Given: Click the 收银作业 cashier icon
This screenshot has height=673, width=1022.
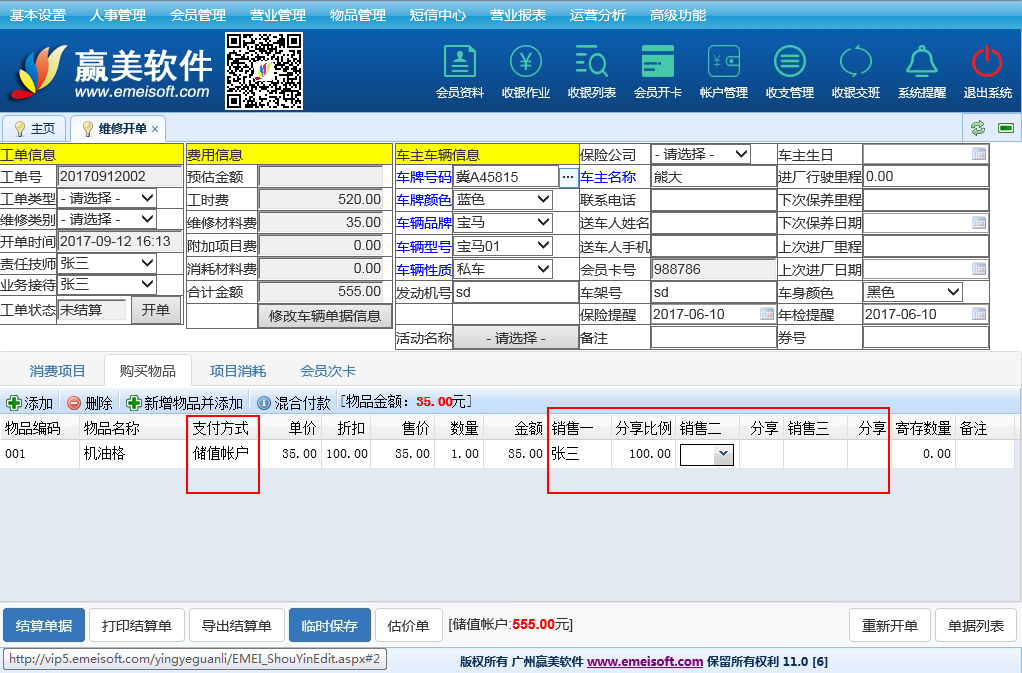Looking at the screenshot, I should pyautogui.click(x=526, y=63).
